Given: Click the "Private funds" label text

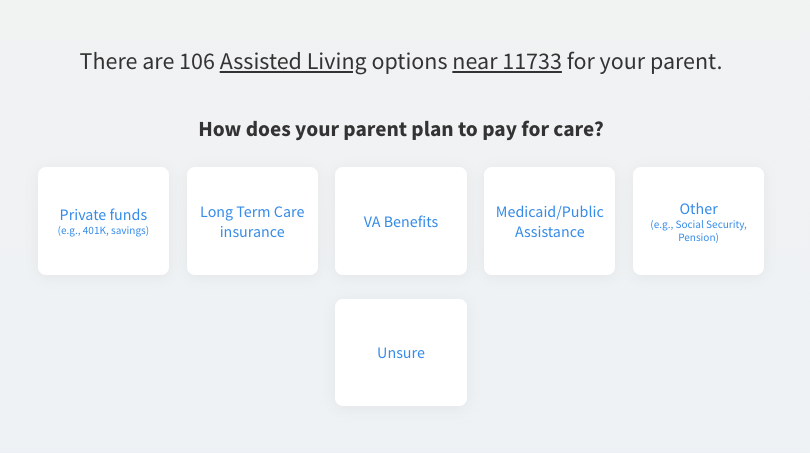Looking at the screenshot, I should click(103, 214).
